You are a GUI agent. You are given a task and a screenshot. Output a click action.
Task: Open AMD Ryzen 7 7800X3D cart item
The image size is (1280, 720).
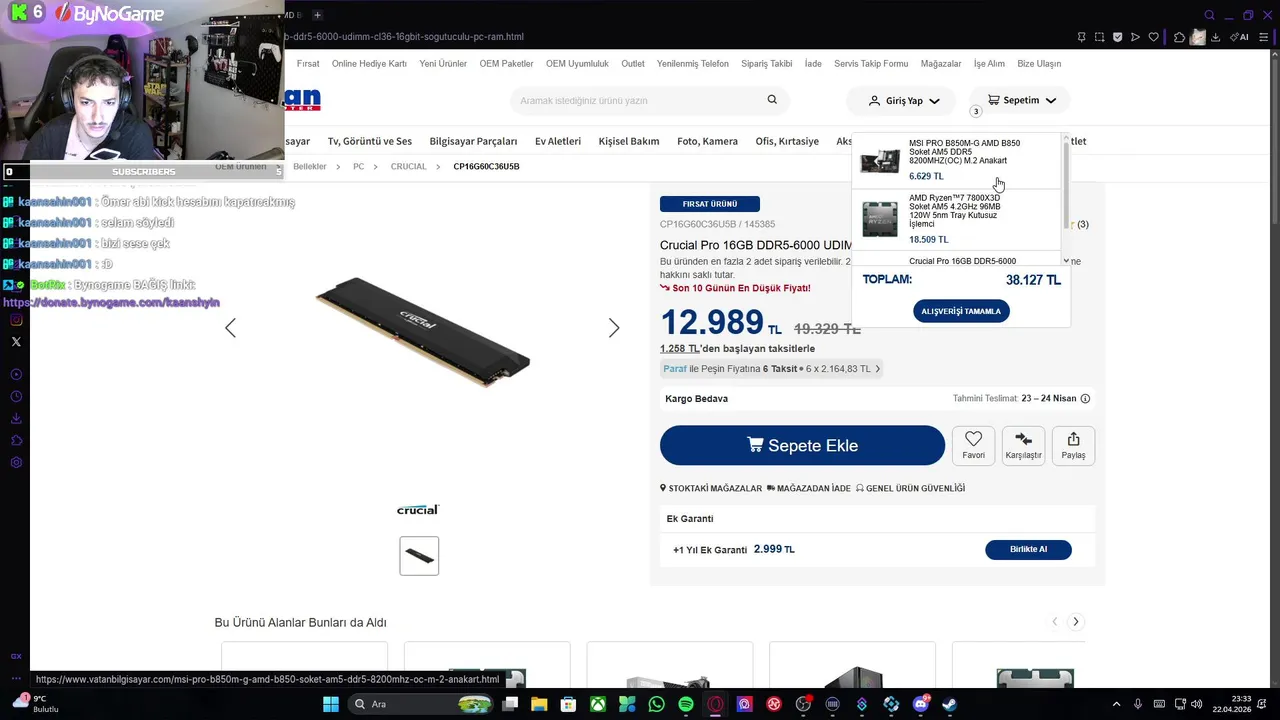[x=955, y=218]
